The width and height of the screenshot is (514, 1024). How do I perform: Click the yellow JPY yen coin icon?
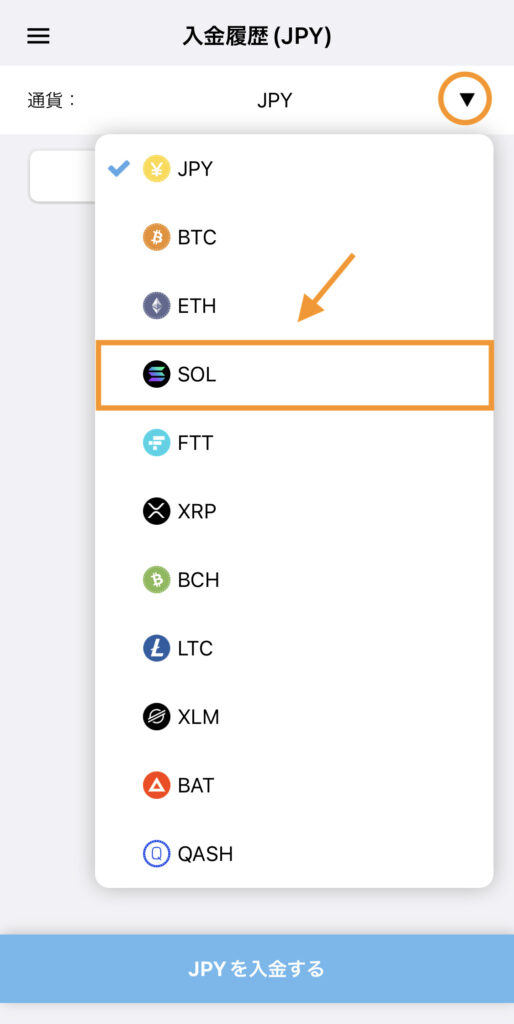coord(156,169)
